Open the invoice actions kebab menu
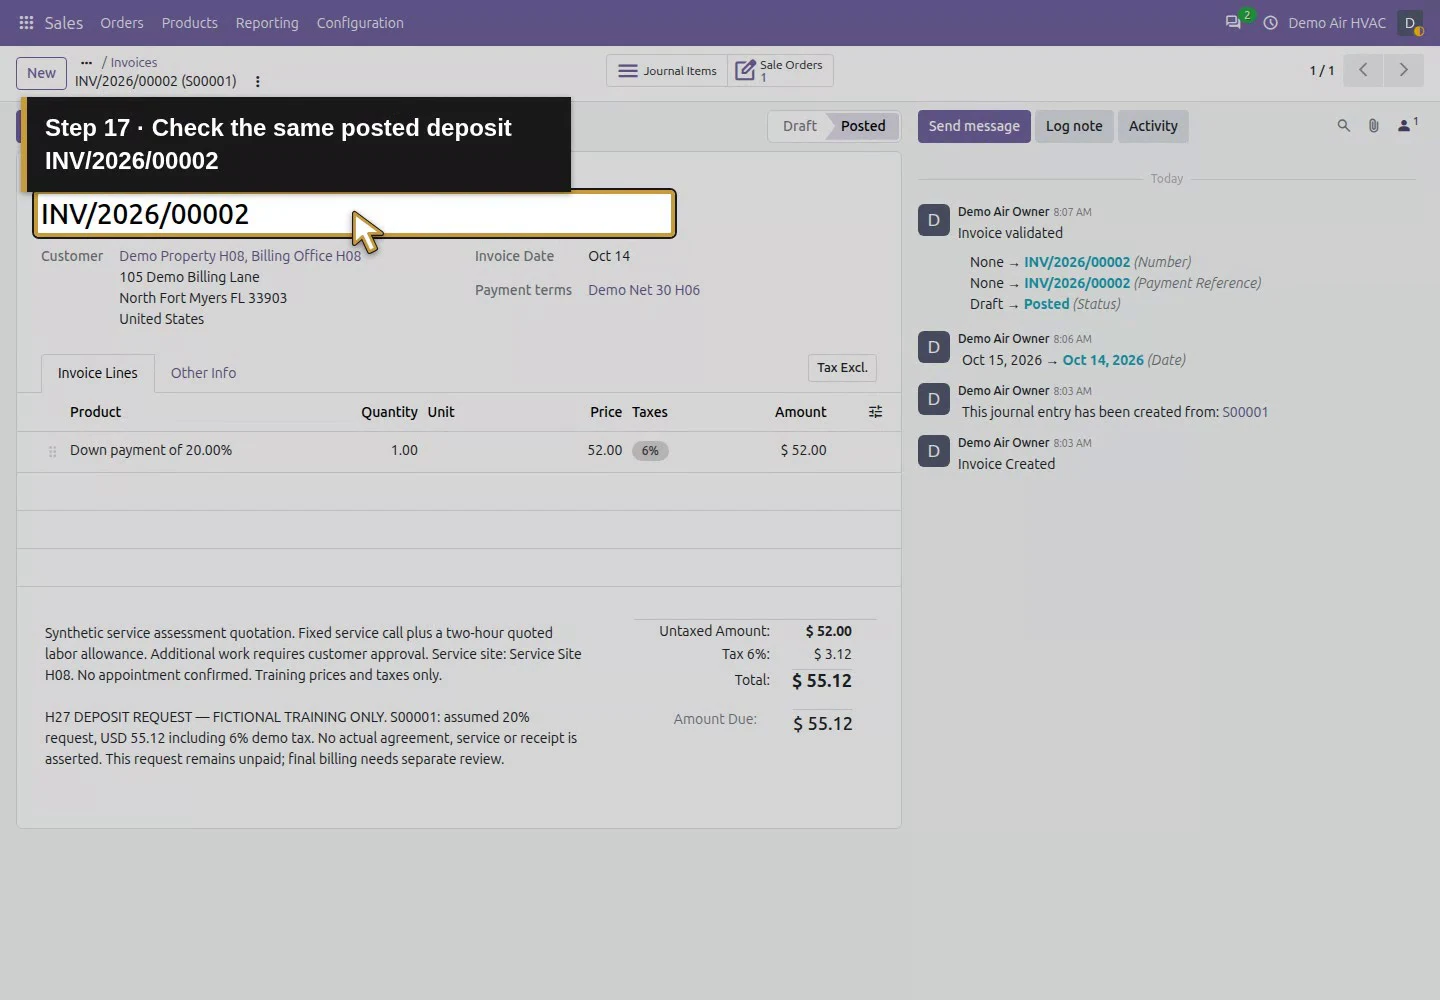 point(257,82)
